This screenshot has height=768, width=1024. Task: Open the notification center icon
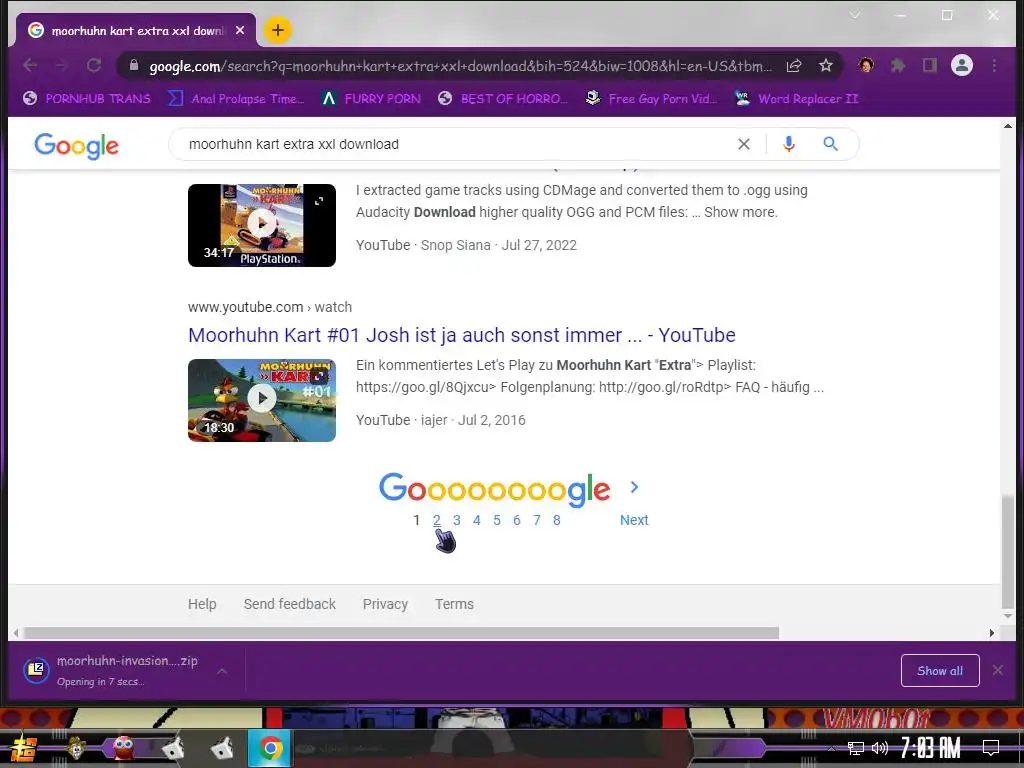pos(991,747)
